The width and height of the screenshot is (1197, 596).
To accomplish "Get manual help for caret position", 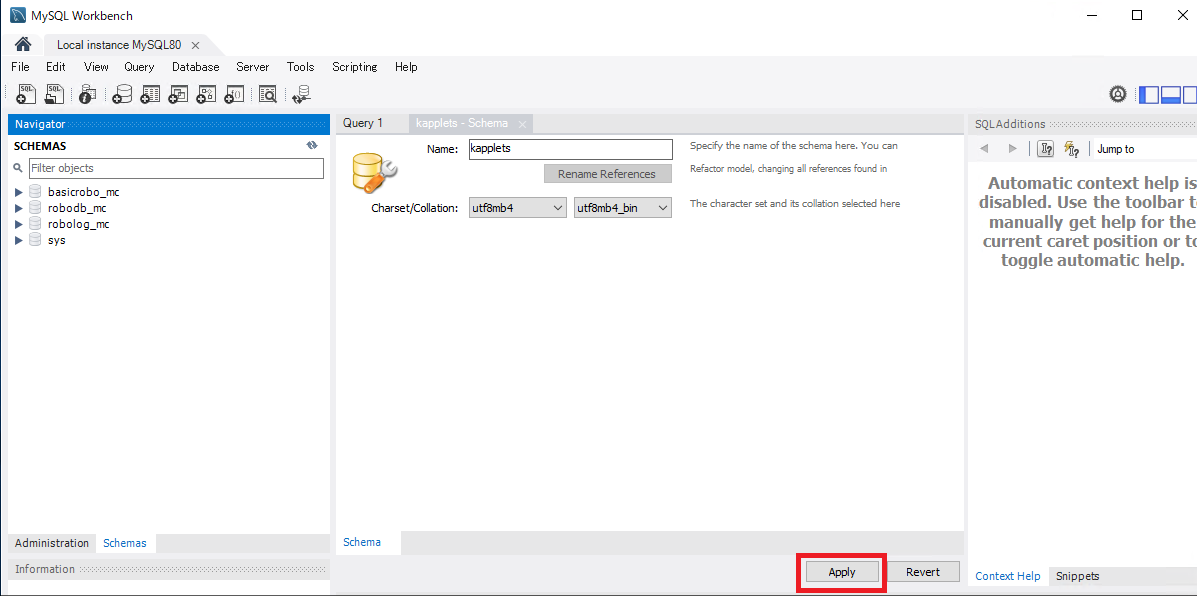I will (1045, 149).
